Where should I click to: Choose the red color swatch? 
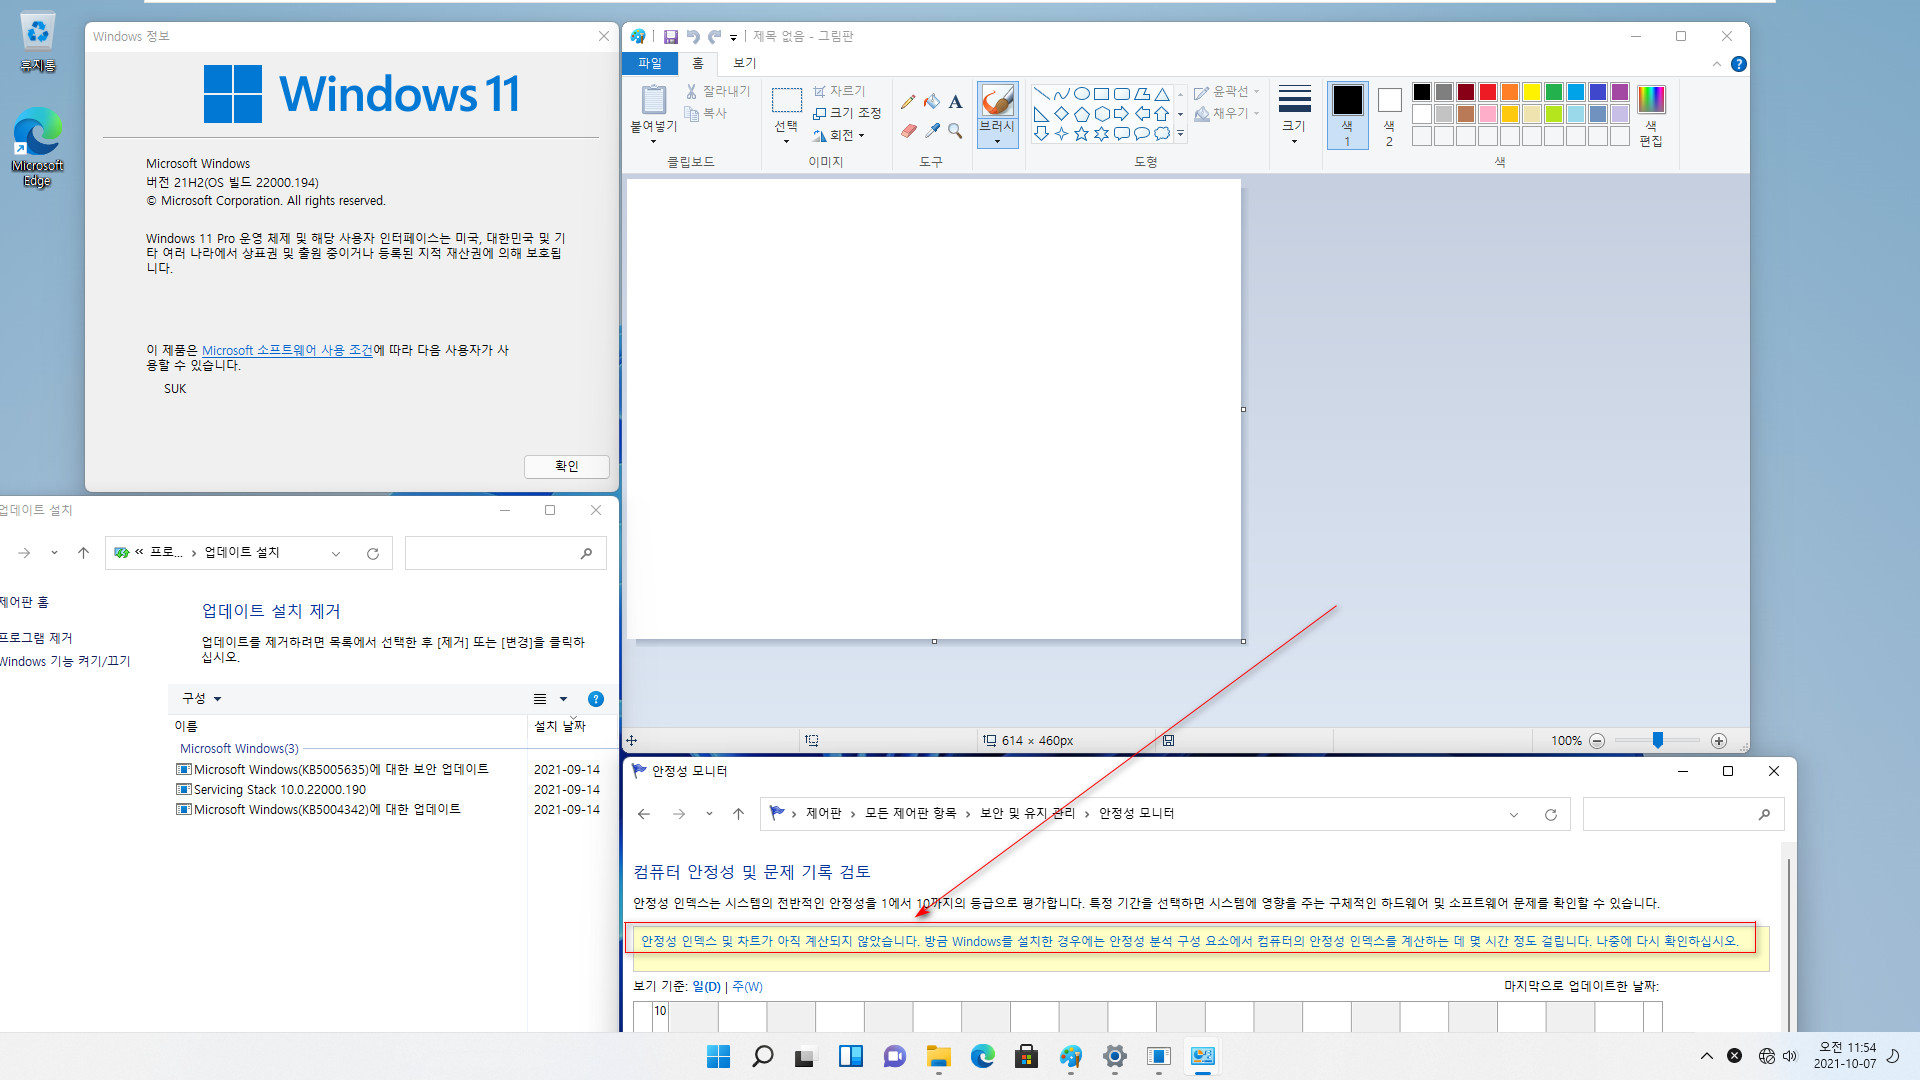point(1488,92)
